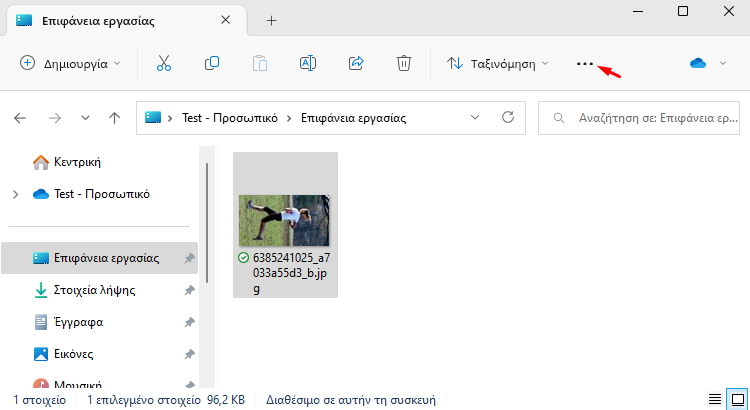Click Test - Προσωπικό in the breadcrumb
This screenshot has height=410, width=750.
point(230,118)
